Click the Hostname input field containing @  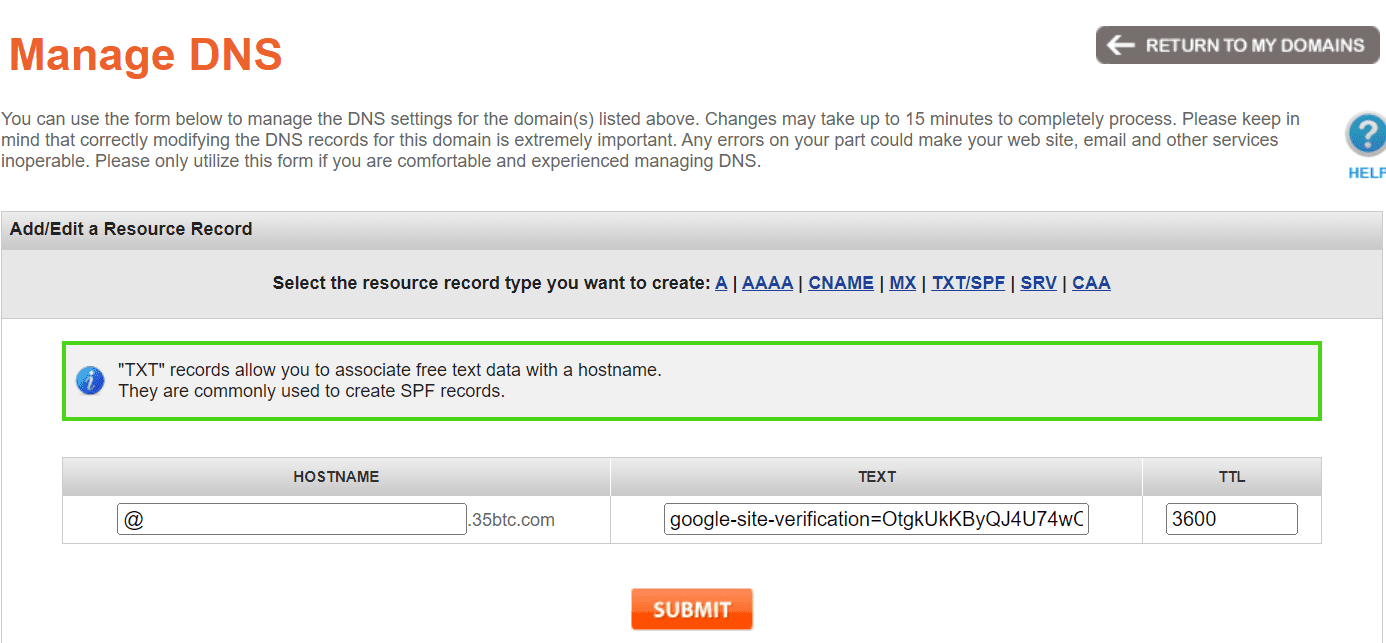pos(291,519)
